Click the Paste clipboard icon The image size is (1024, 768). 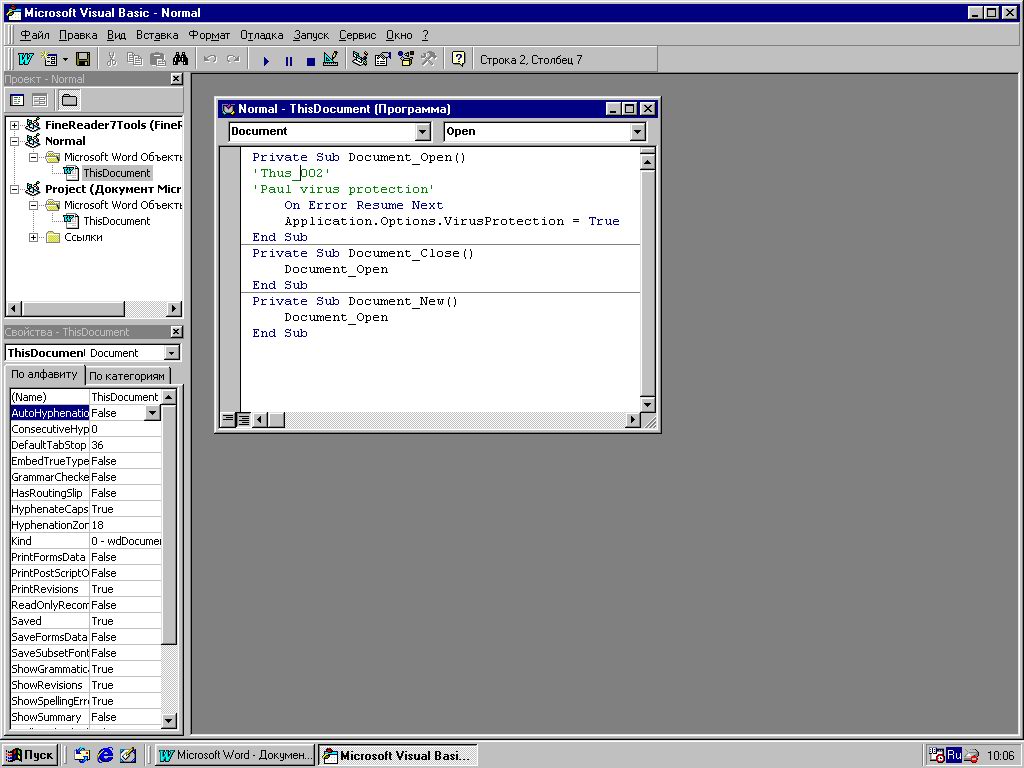(x=157, y=59)
